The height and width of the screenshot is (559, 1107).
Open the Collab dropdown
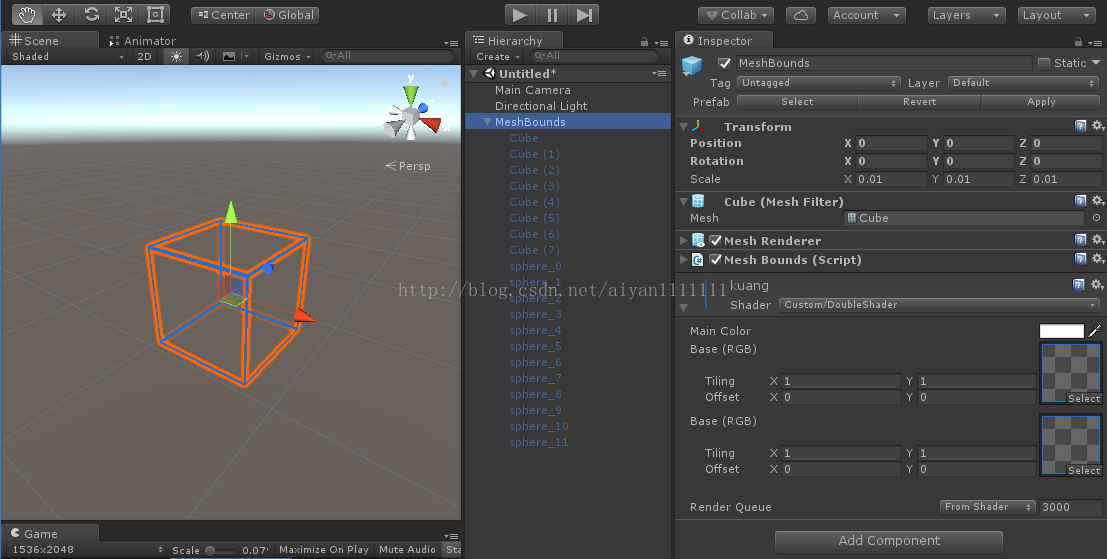coord(736,15)
